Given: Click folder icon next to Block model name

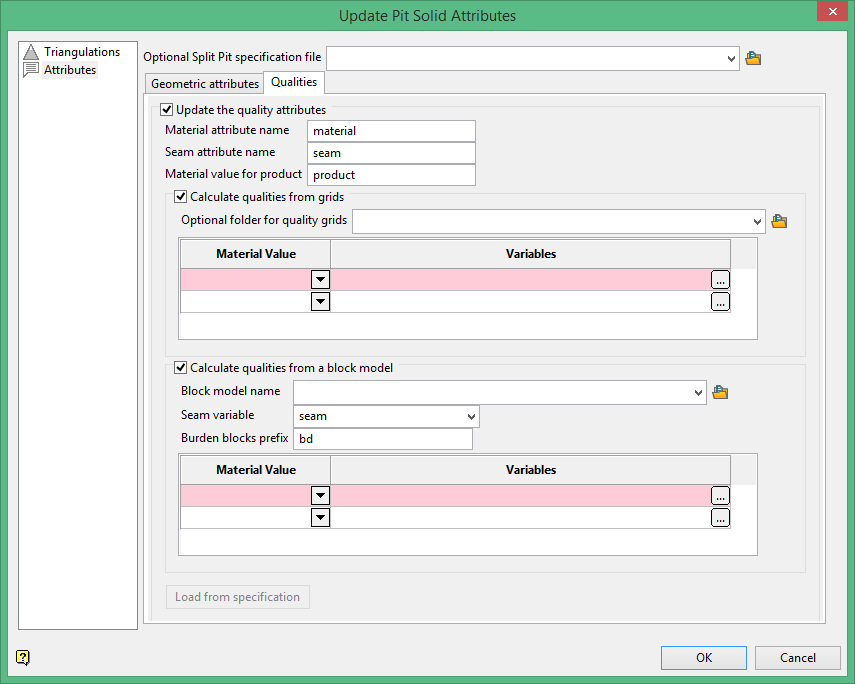Looking at the screenshot, I should pos(720,393).
